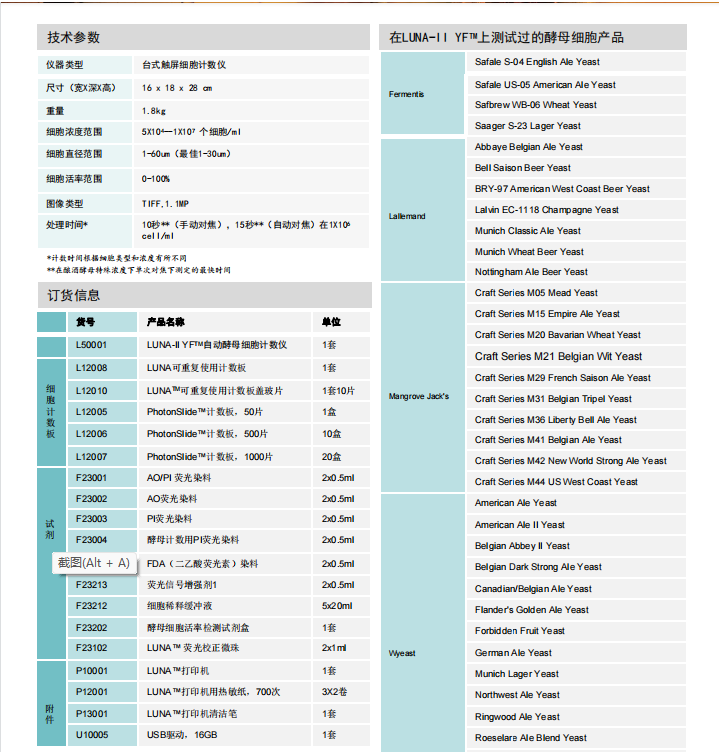Select Ringwood Ale Yeast
Viewport: 719px width, 752px height.
[517, 717]
